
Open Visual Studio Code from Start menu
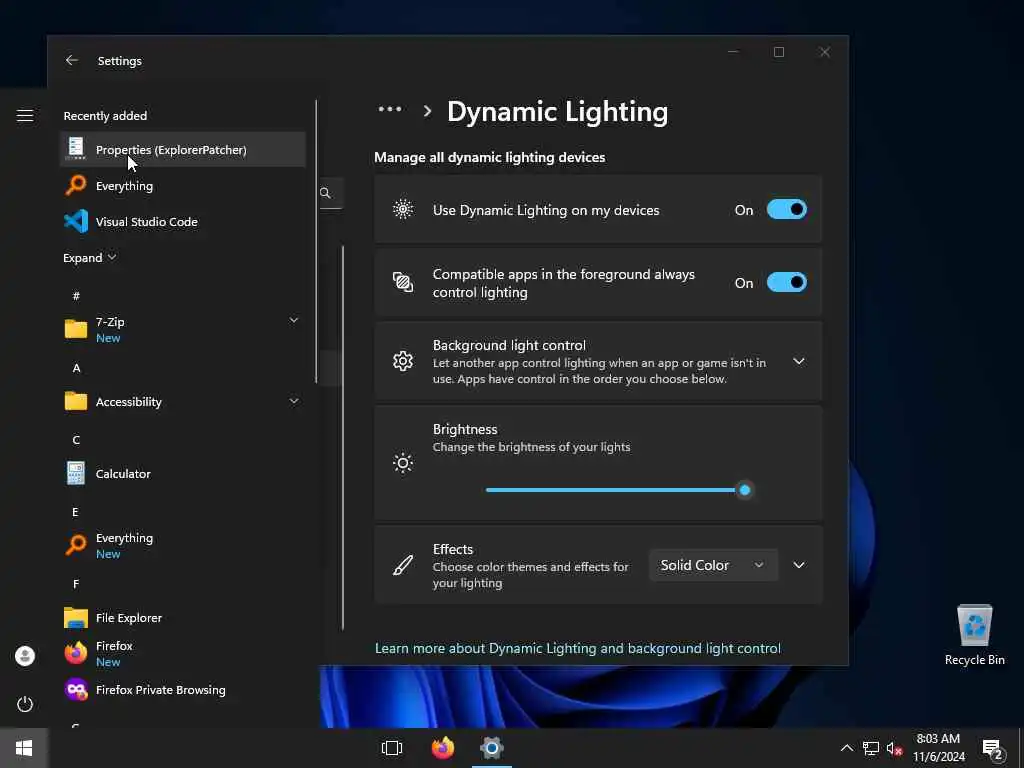tap(183, 221)
